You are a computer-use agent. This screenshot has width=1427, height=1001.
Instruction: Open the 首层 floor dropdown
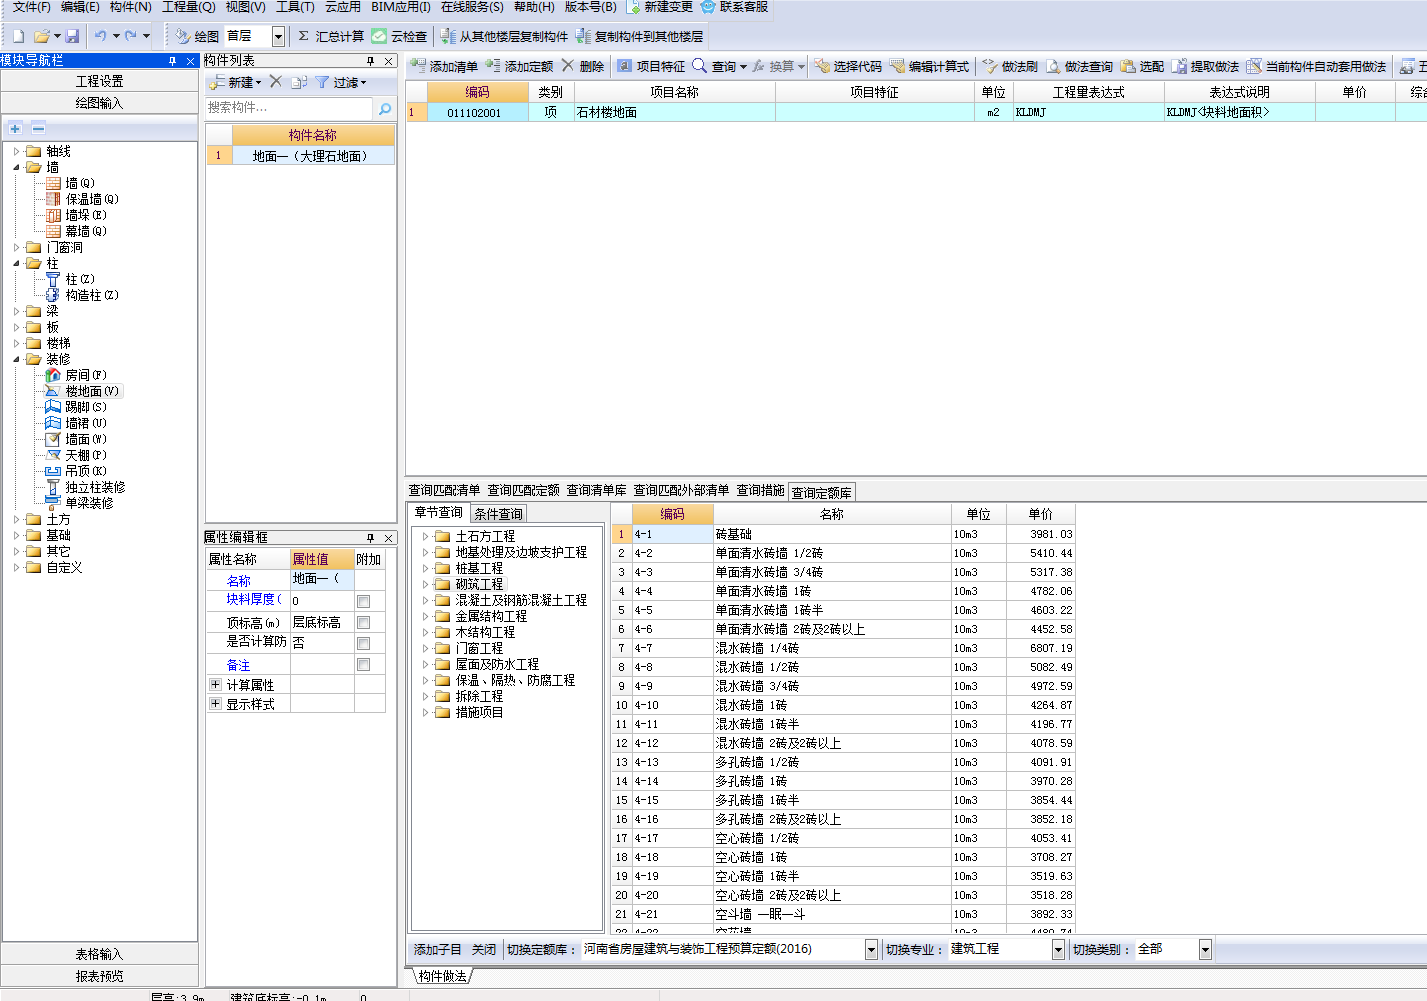[278, 37]
